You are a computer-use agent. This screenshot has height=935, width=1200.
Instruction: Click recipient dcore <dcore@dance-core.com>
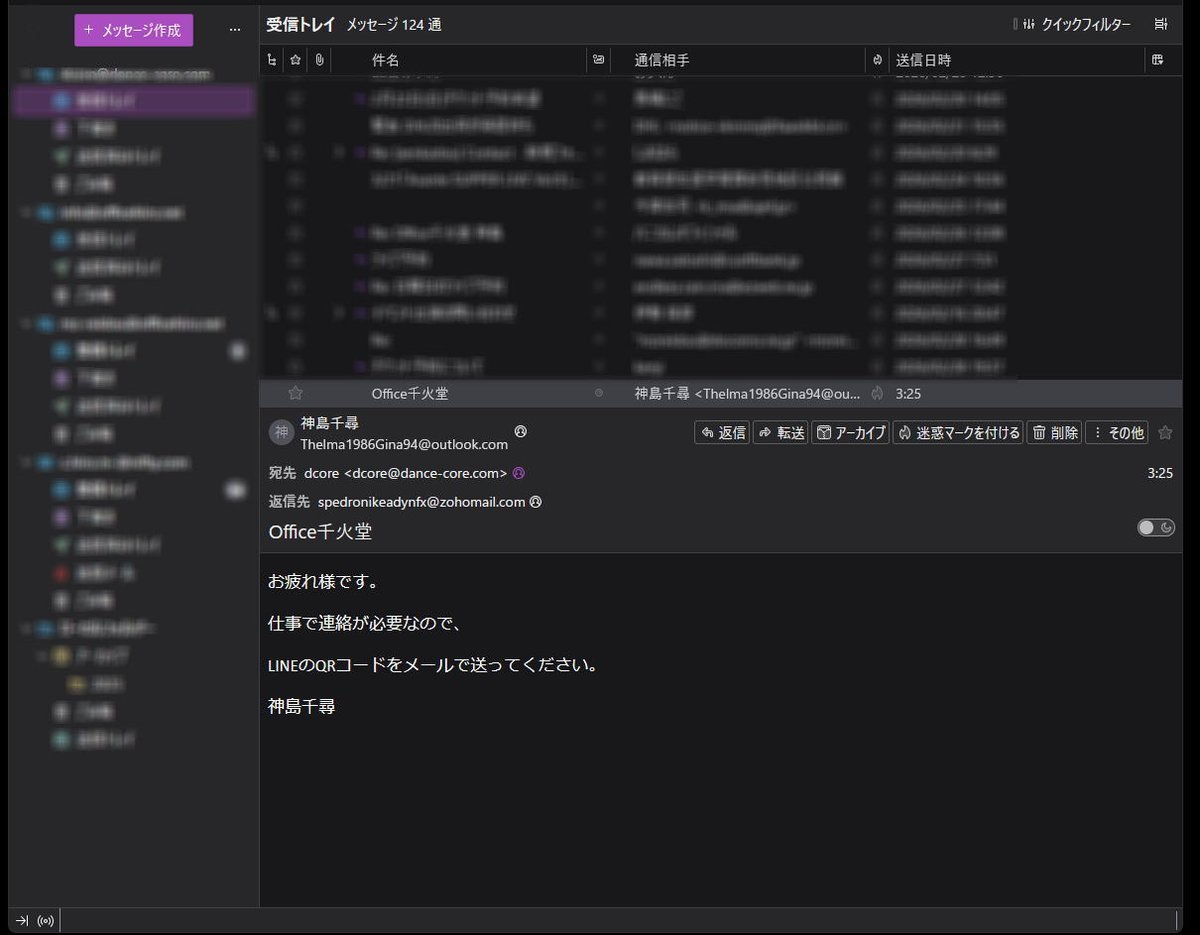[x=405, y=473]
